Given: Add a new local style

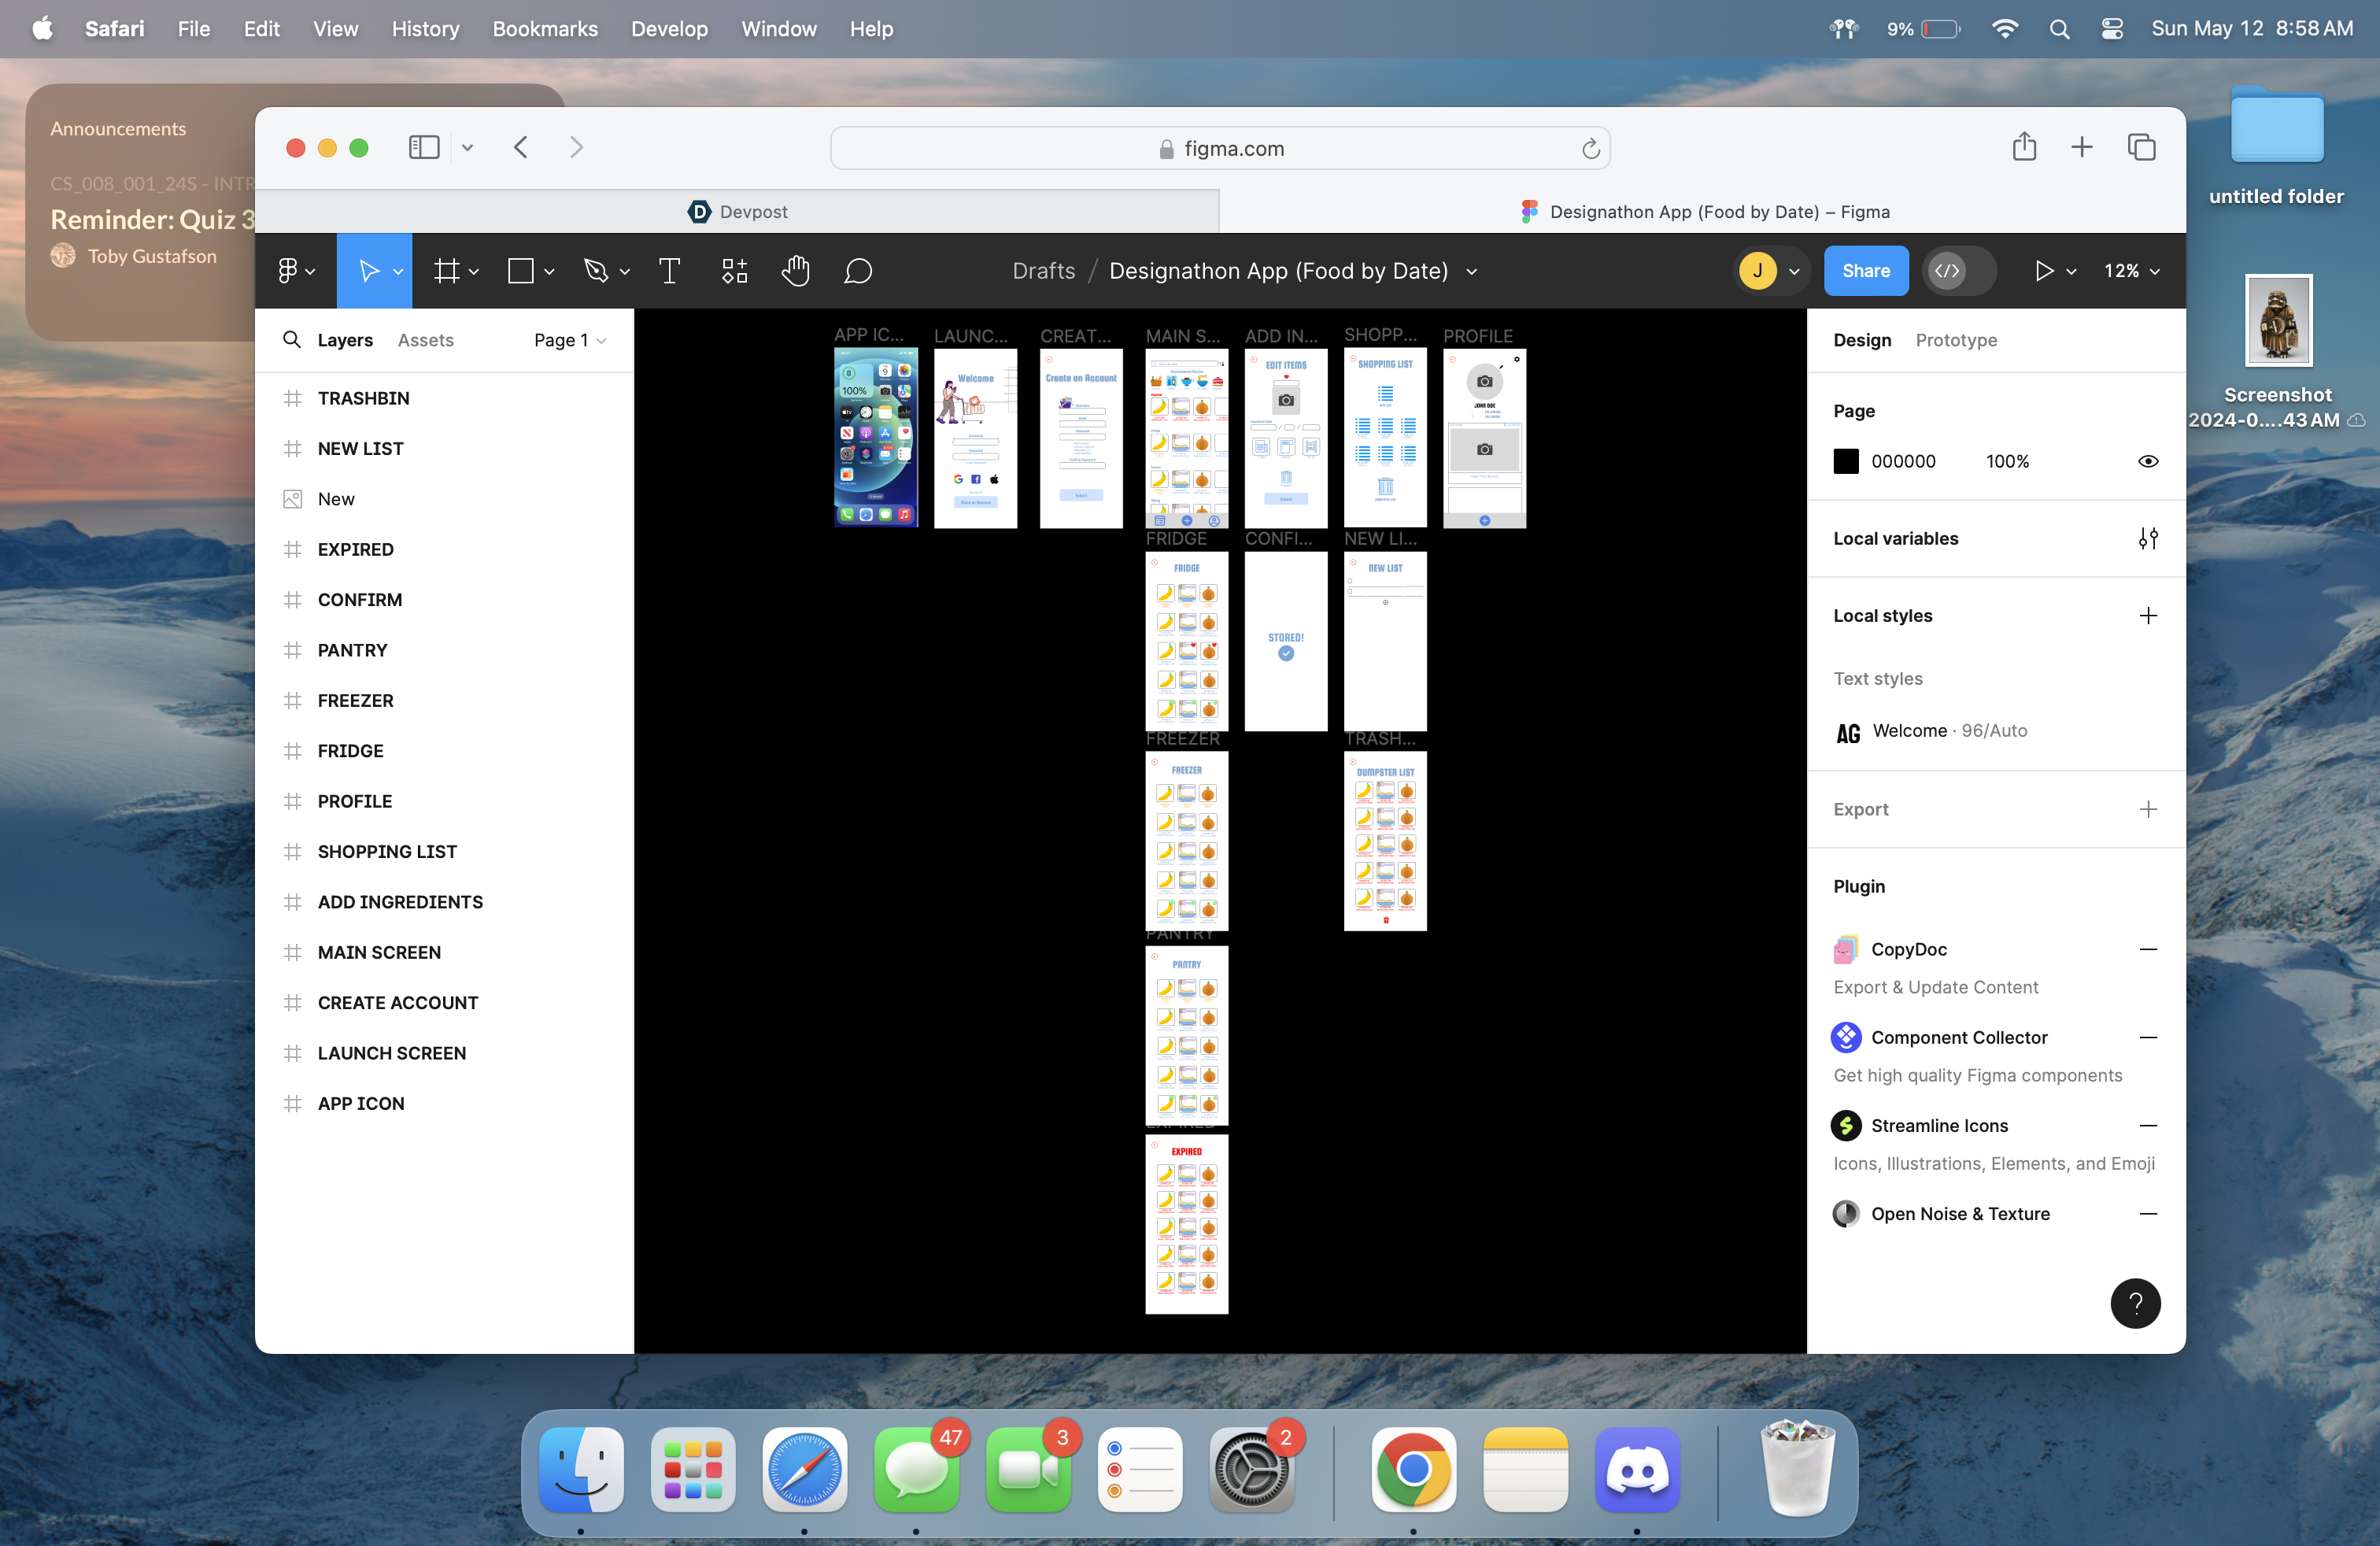Looking at the screenshot, I should click(2147, 616).
